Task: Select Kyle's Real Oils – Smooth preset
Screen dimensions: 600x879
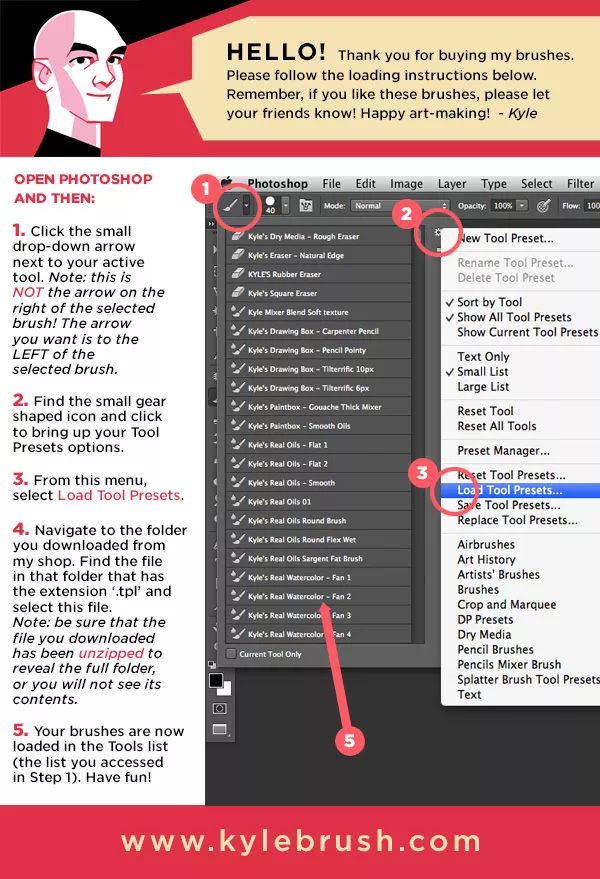Action: click(319, 483)
